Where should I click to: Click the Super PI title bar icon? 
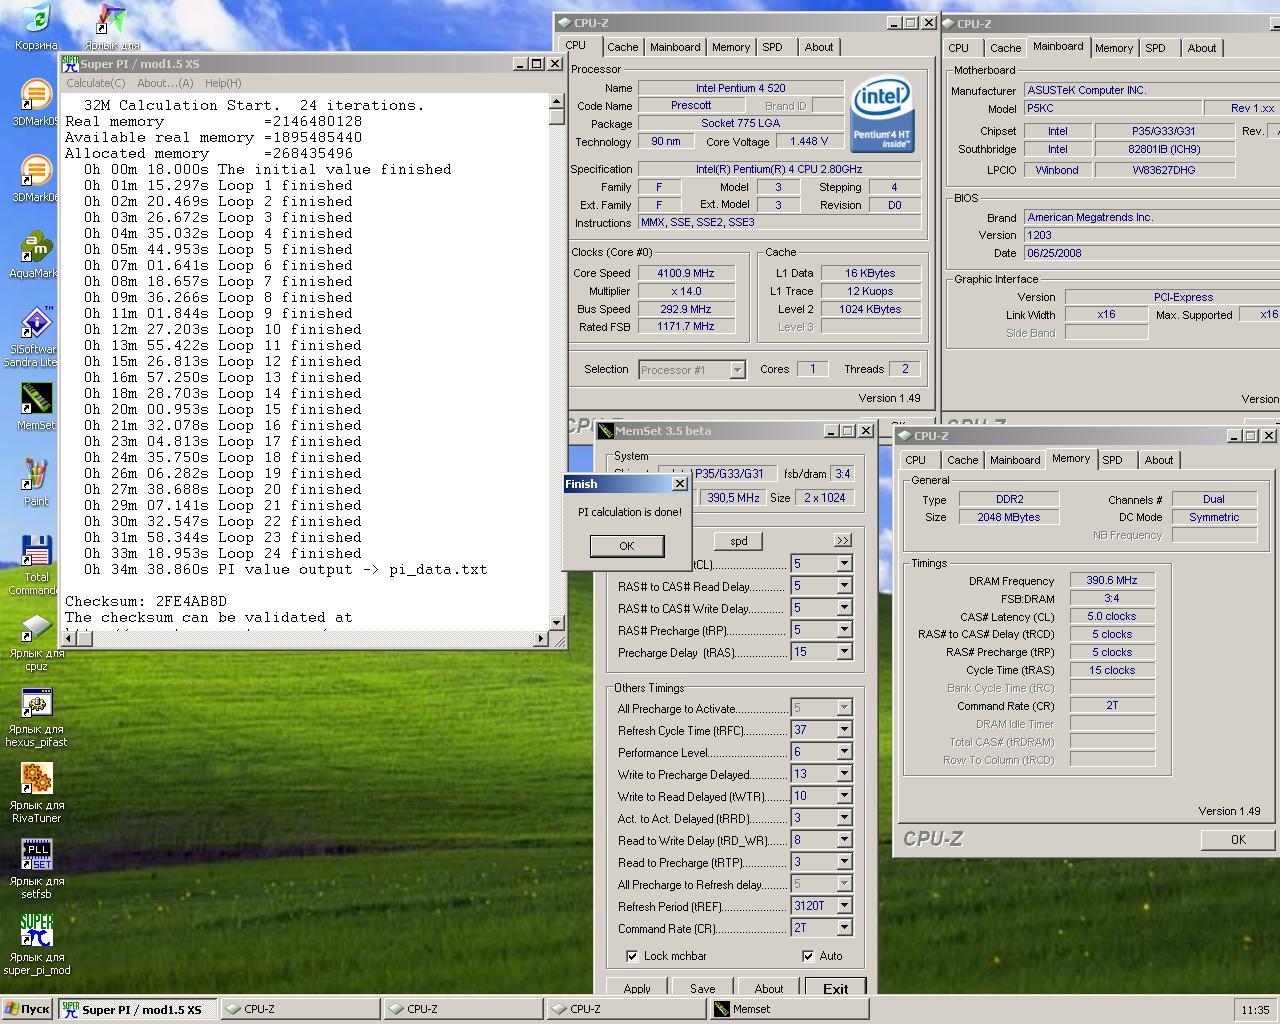tap(70, 64)
